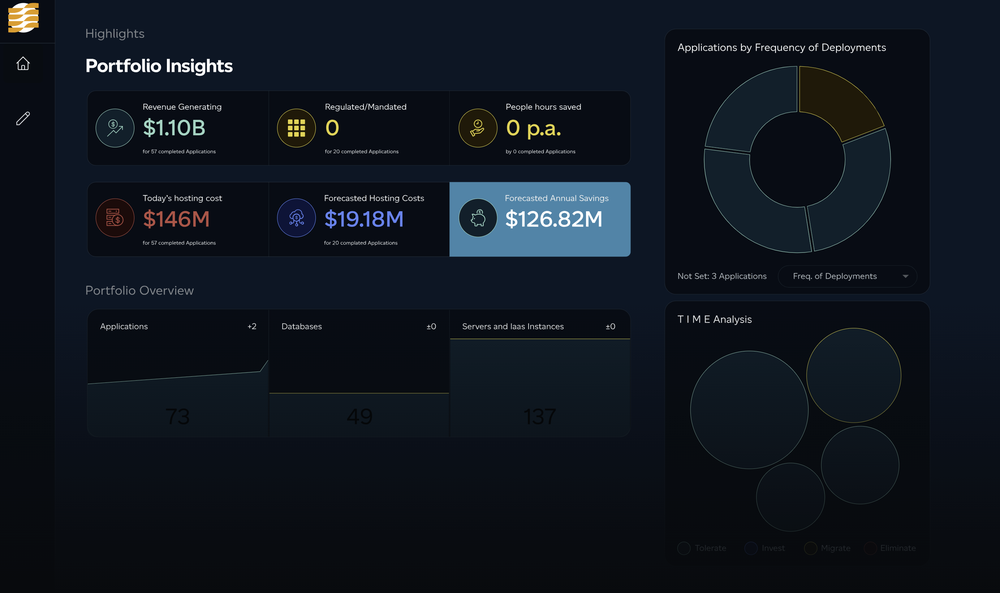The image size is (1000, 593).
Task: Click the T I M E Analysis title
Action: [714, 319]
